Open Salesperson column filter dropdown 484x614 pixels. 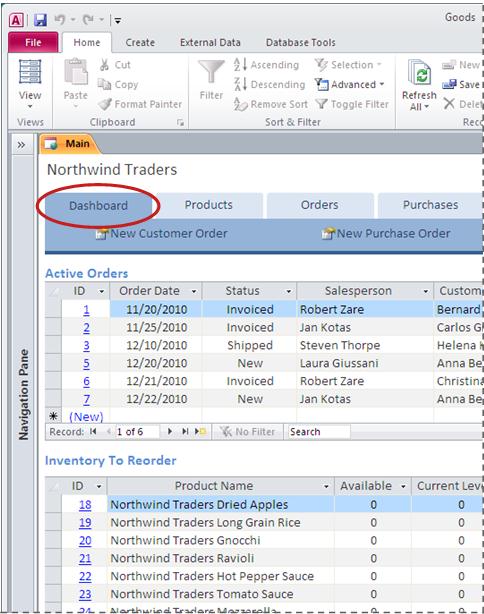(x=425, y=291)
